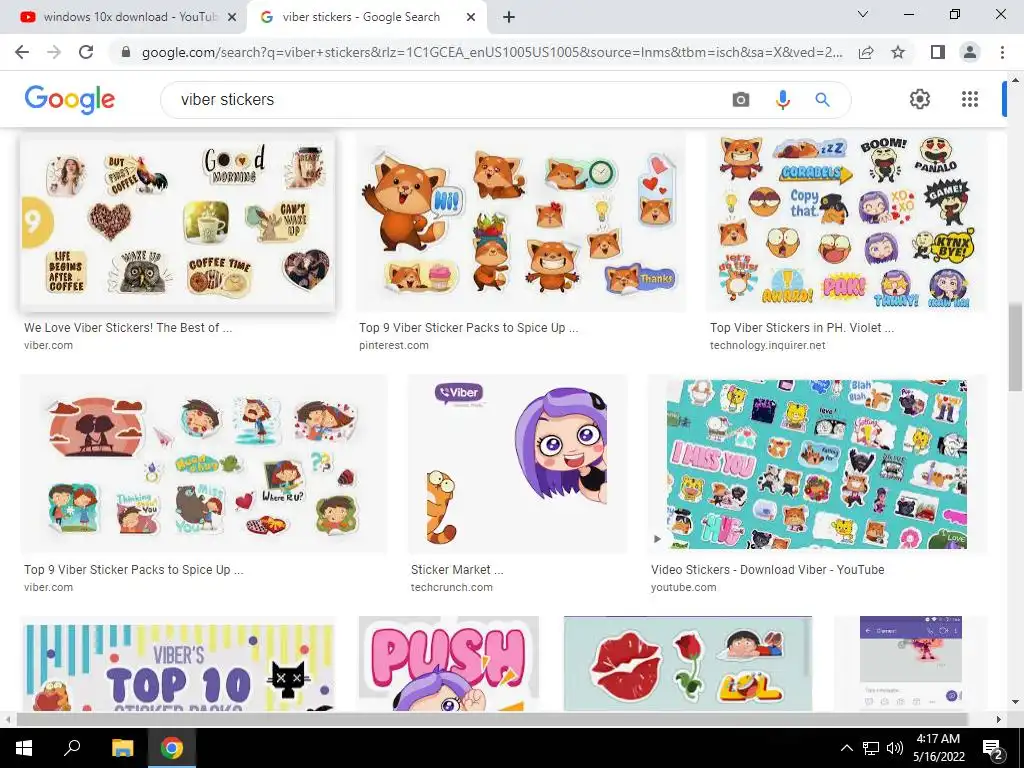The width and height of the screenshot is (1024, 768).
Task: Search by image camera icon
Action: pyautogui.click(x=741, y=100)
